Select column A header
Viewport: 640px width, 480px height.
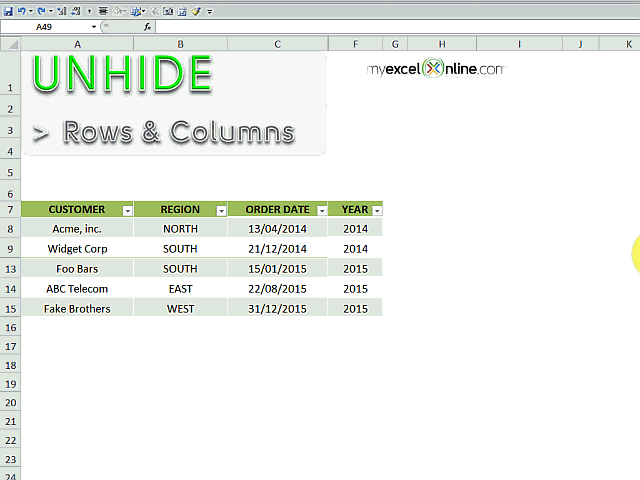click(x=77, y=44)
